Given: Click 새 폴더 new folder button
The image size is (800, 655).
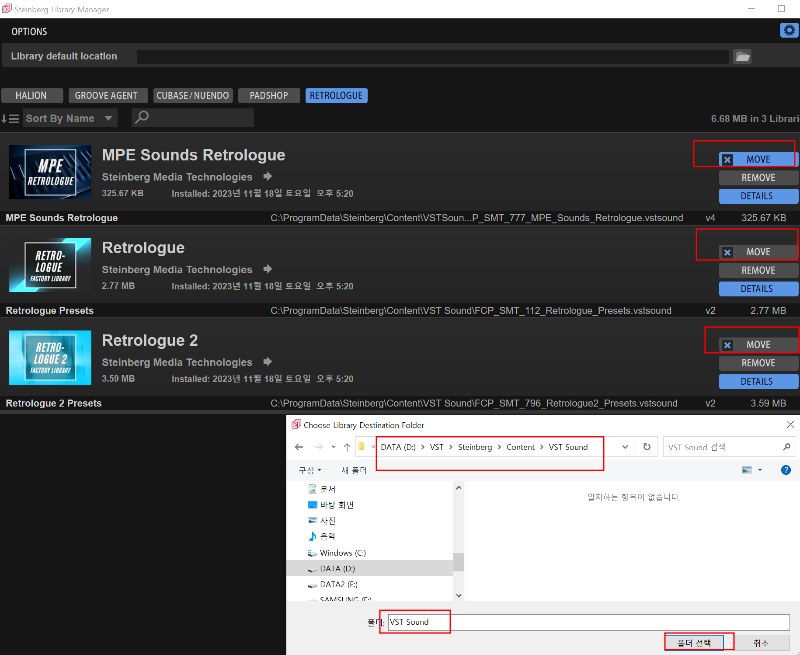Looking at the screenshot, I should click(x=353, y=470).
